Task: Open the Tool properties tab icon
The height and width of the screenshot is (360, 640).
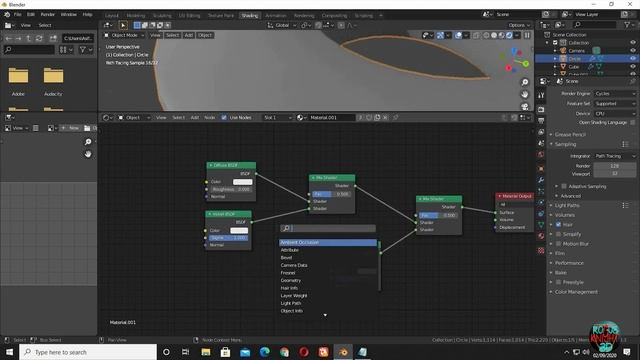Action: point(541,95)
